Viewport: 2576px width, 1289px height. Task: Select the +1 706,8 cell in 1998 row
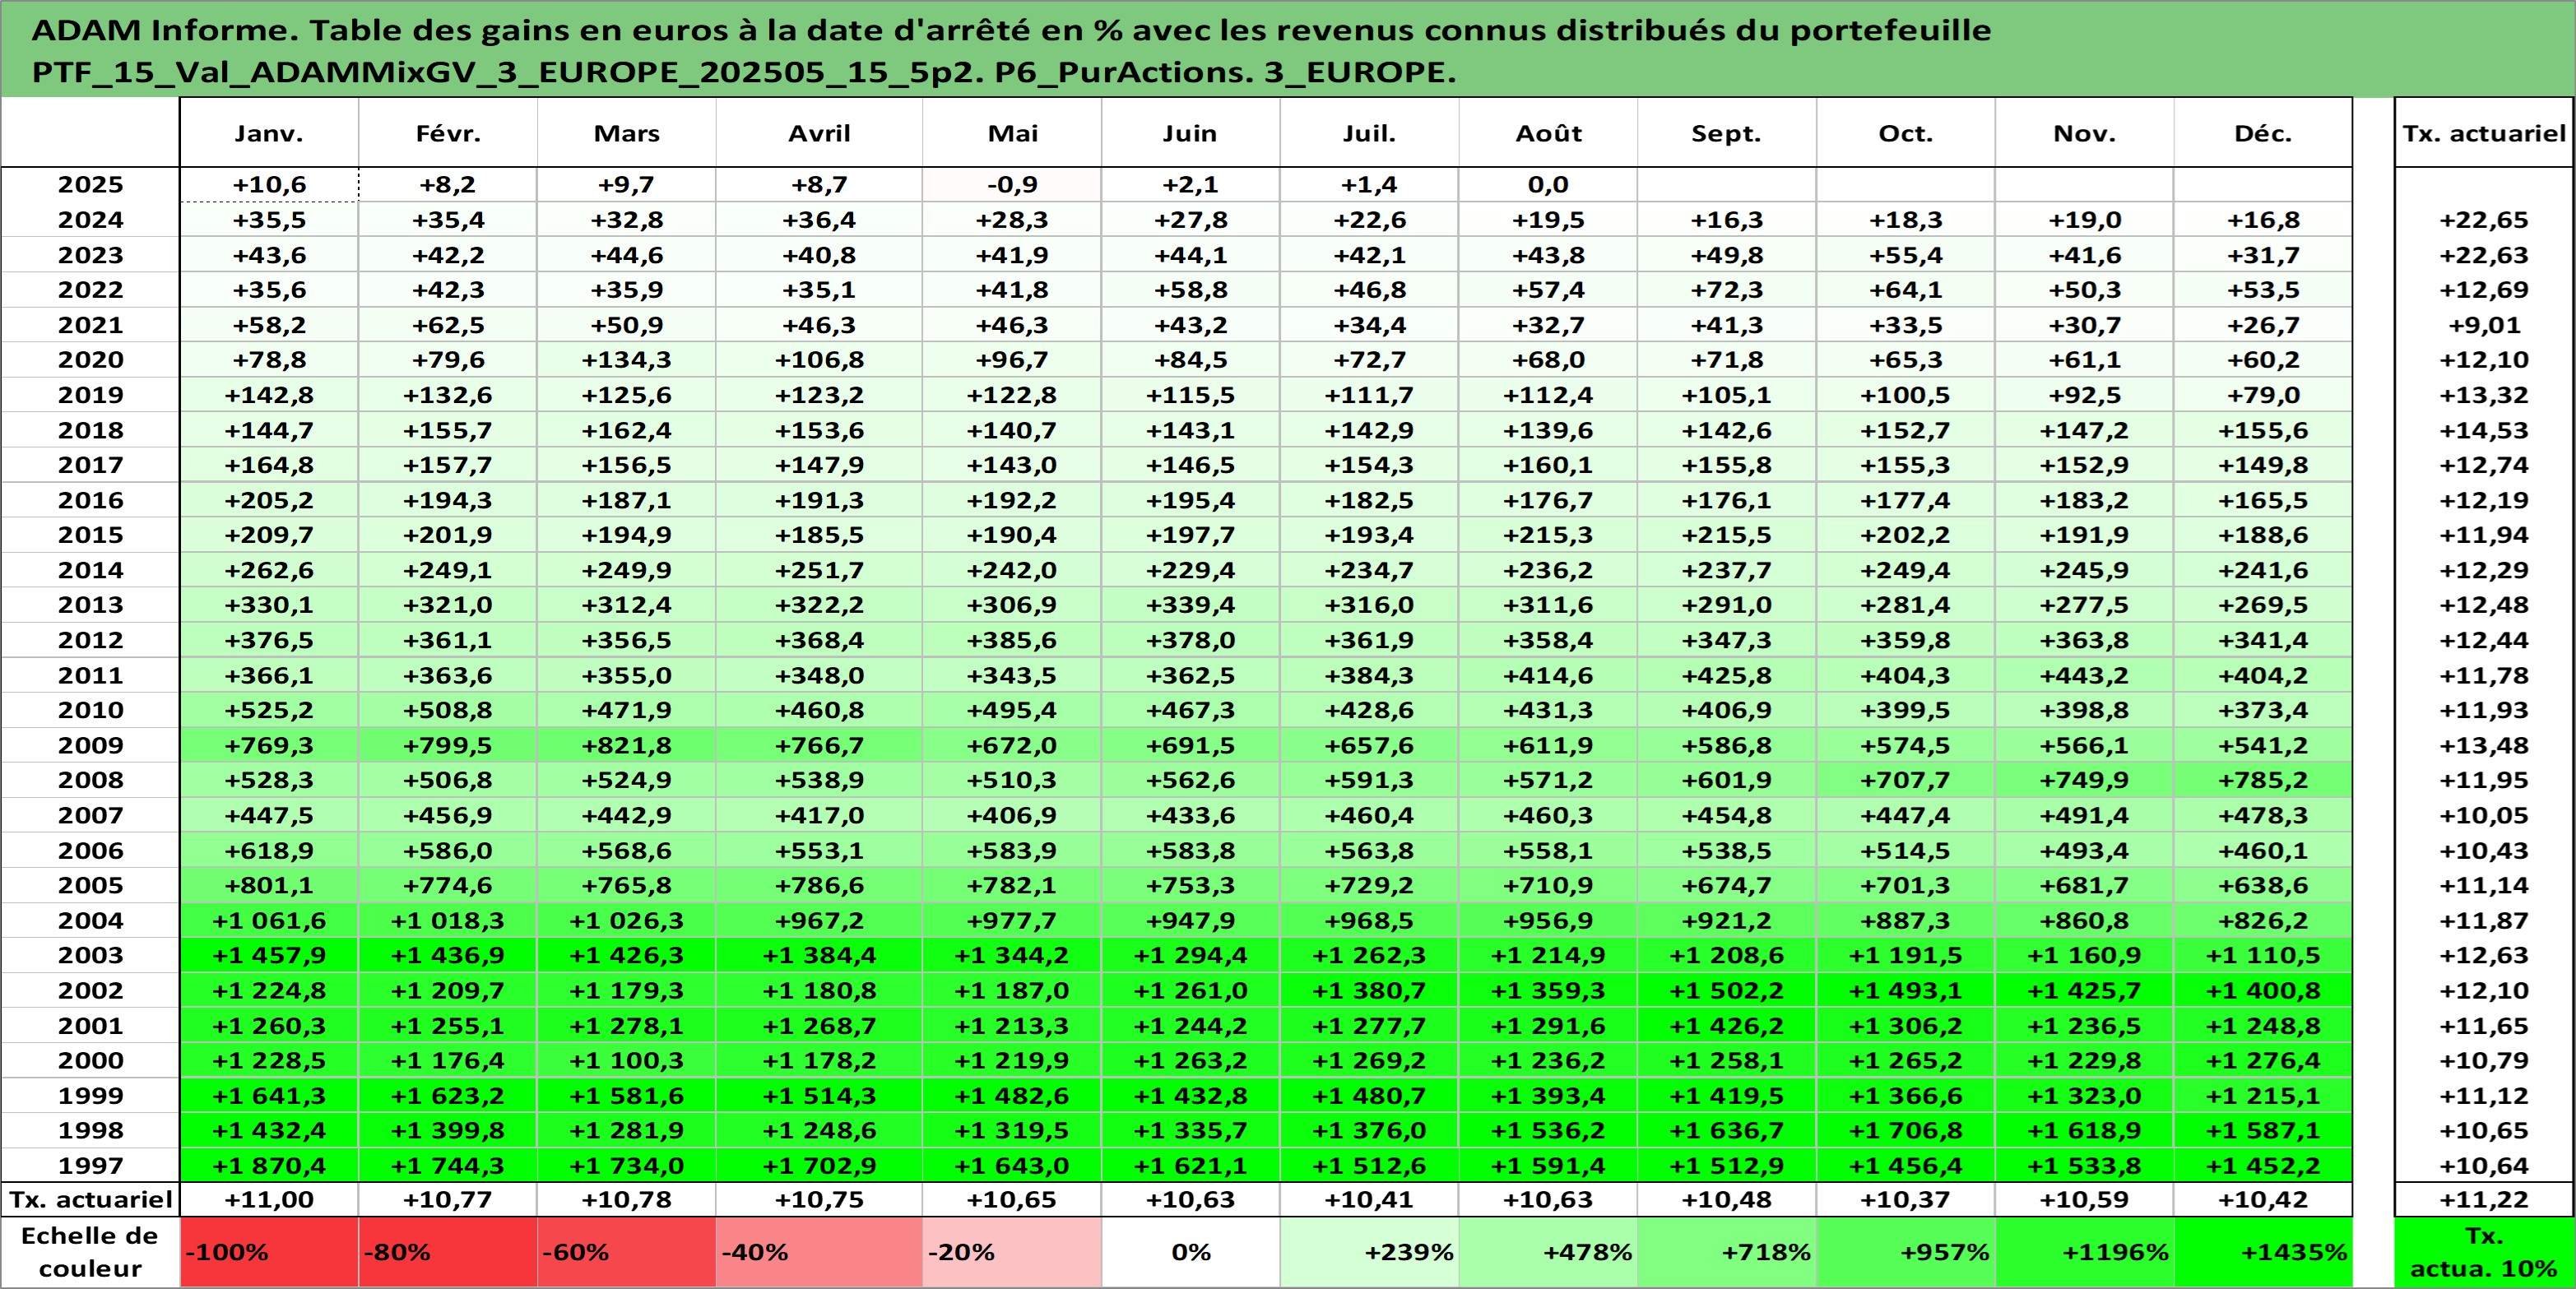pos(1906,1130)
